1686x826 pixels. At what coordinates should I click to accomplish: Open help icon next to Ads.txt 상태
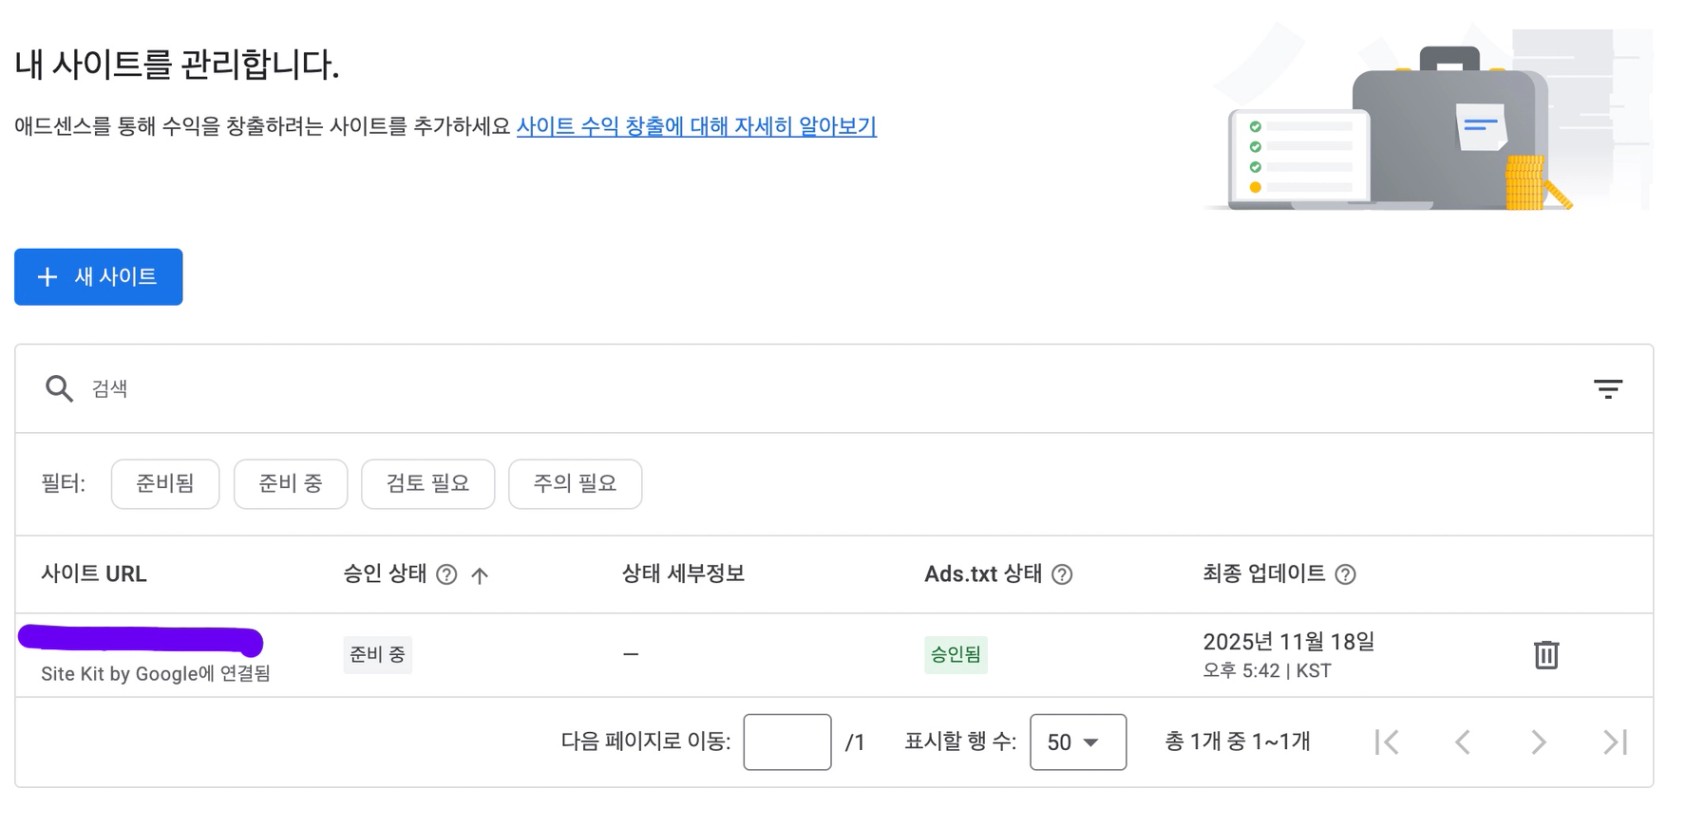pos(1062,575)
